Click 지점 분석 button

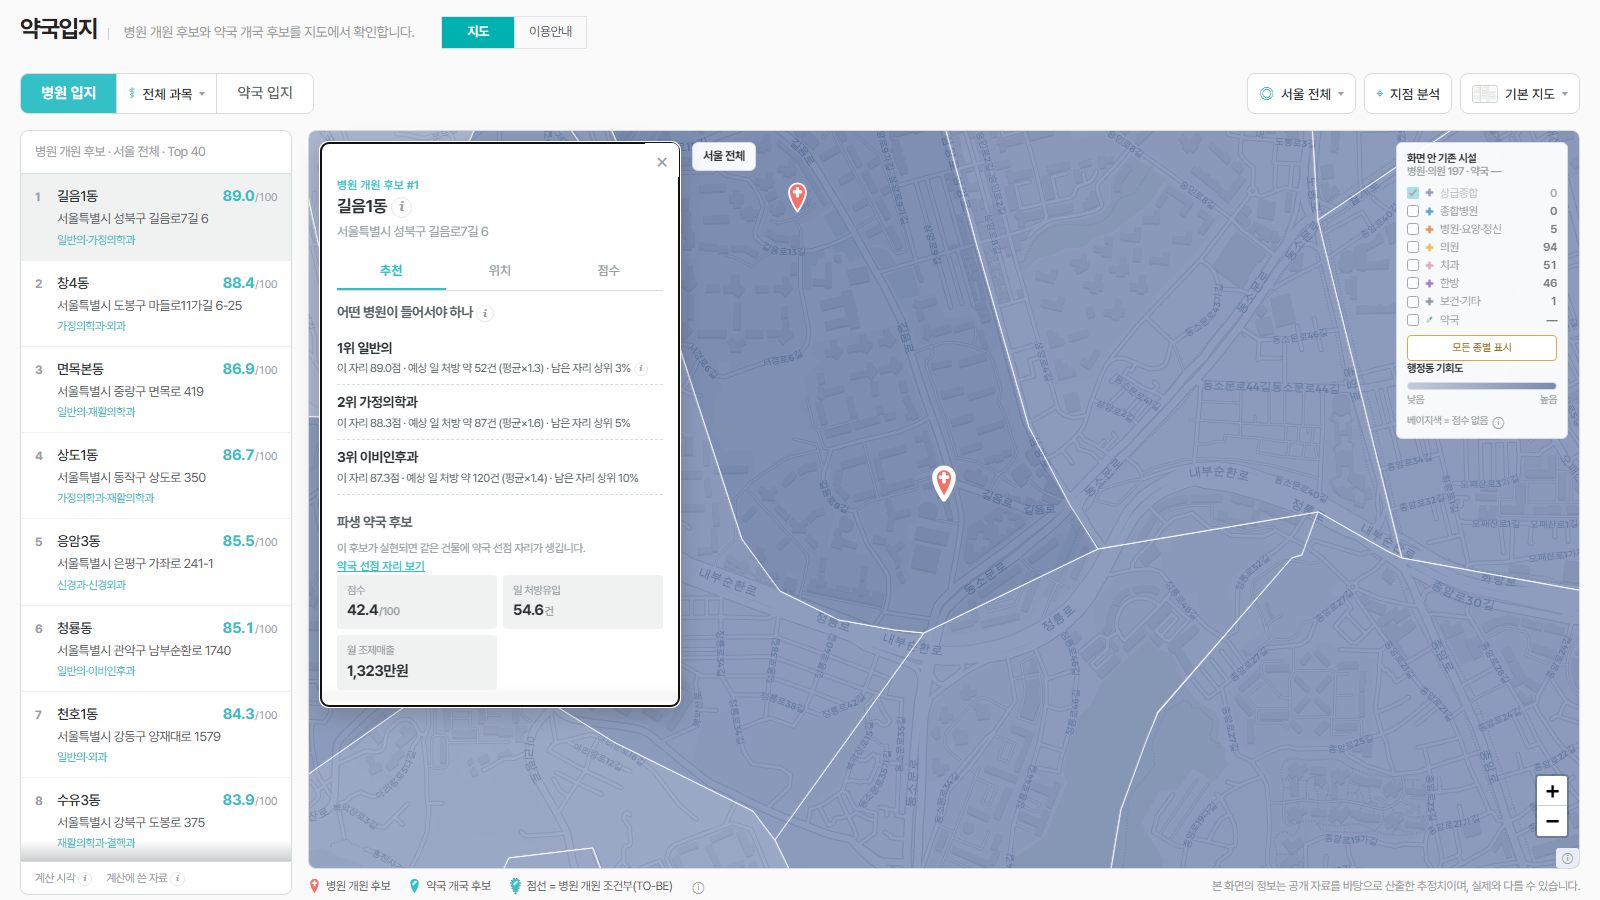(x=1408, y=93)
